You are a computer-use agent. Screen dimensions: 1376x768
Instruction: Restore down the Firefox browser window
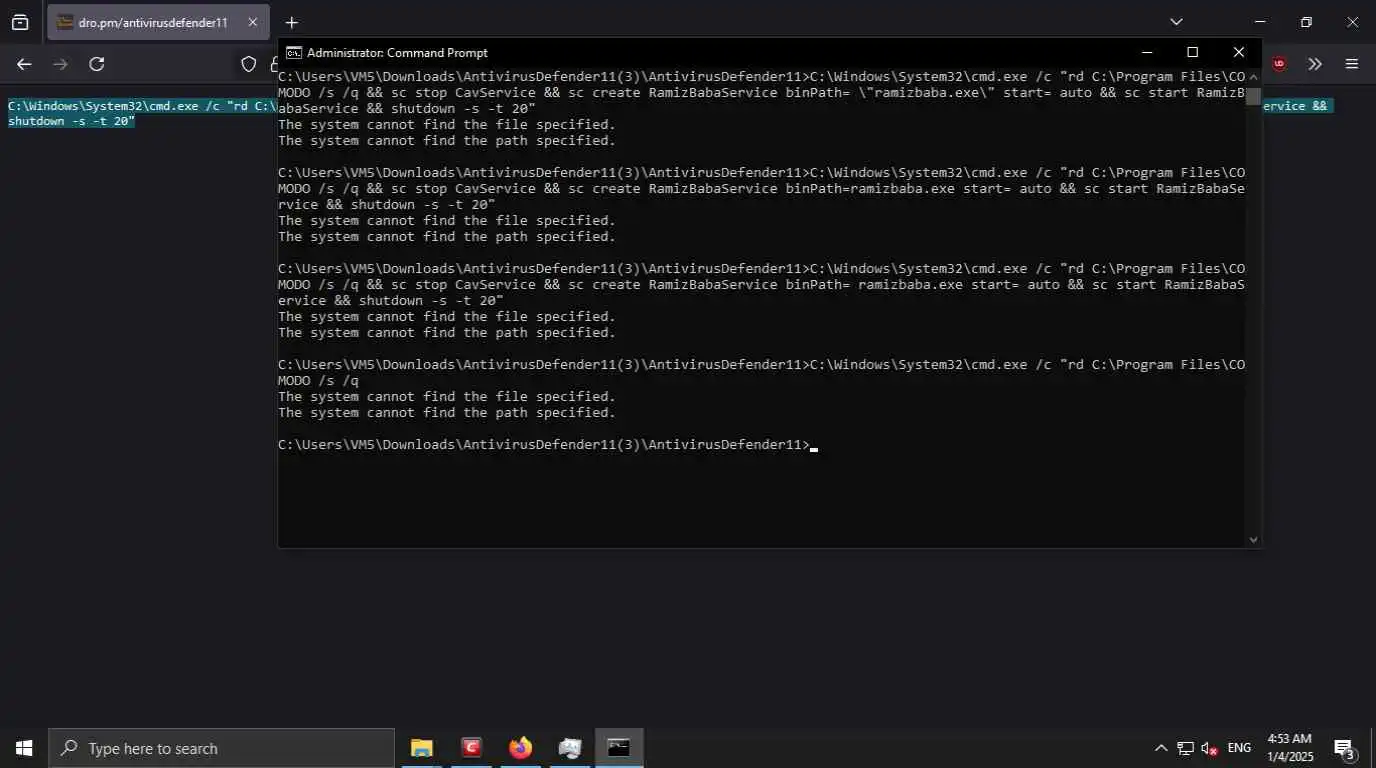pos(1306,22)
